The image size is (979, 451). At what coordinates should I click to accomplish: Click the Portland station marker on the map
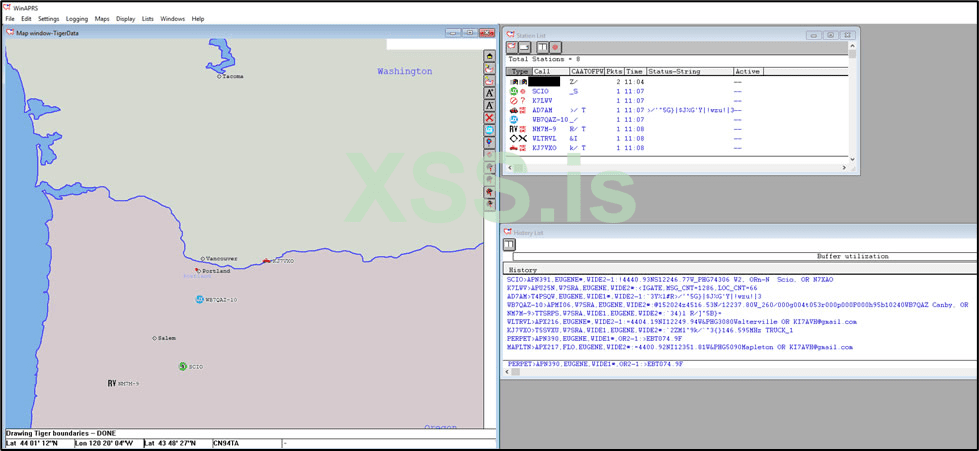click(198, 270)
